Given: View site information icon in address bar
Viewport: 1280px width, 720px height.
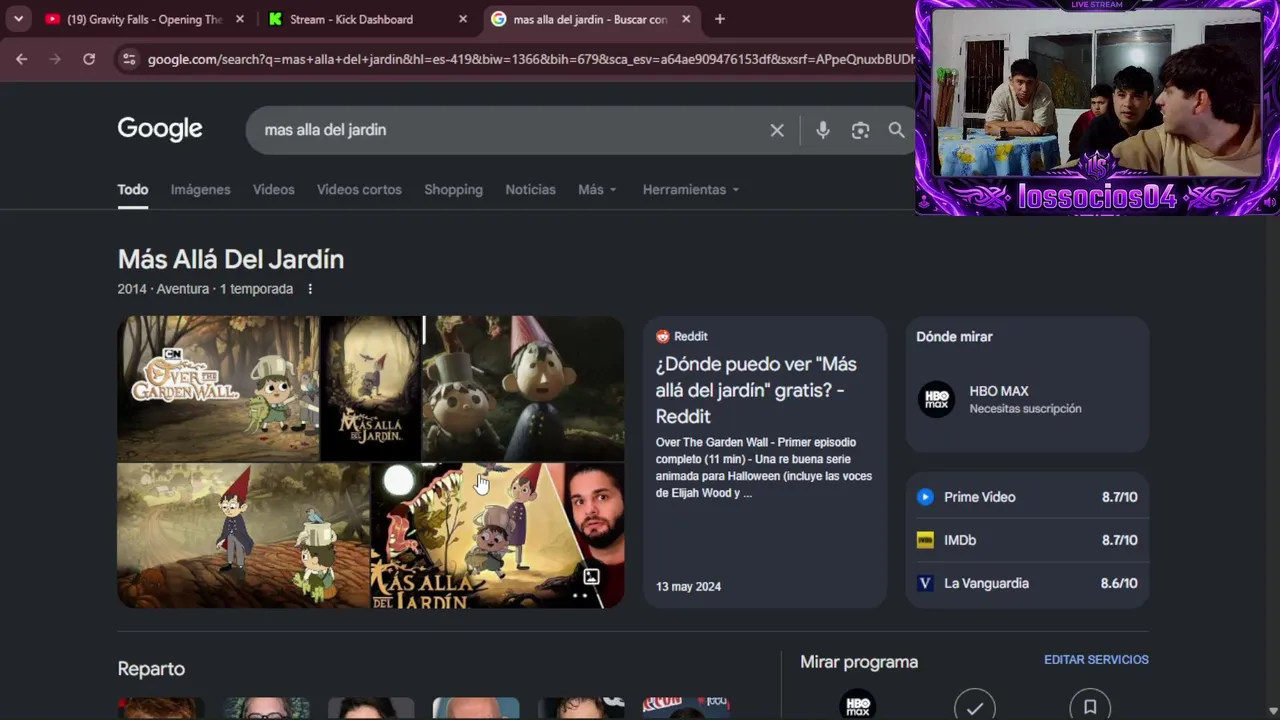Looking at the screenshot, I should coord(128,59).
